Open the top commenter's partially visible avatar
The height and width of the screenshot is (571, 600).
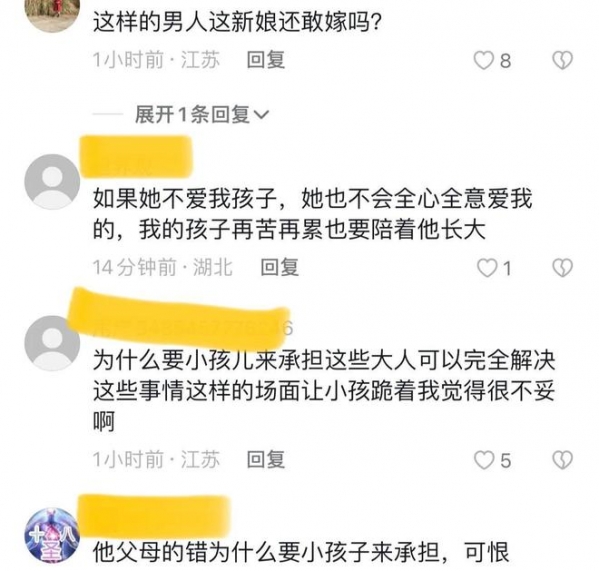coord(52,15)
